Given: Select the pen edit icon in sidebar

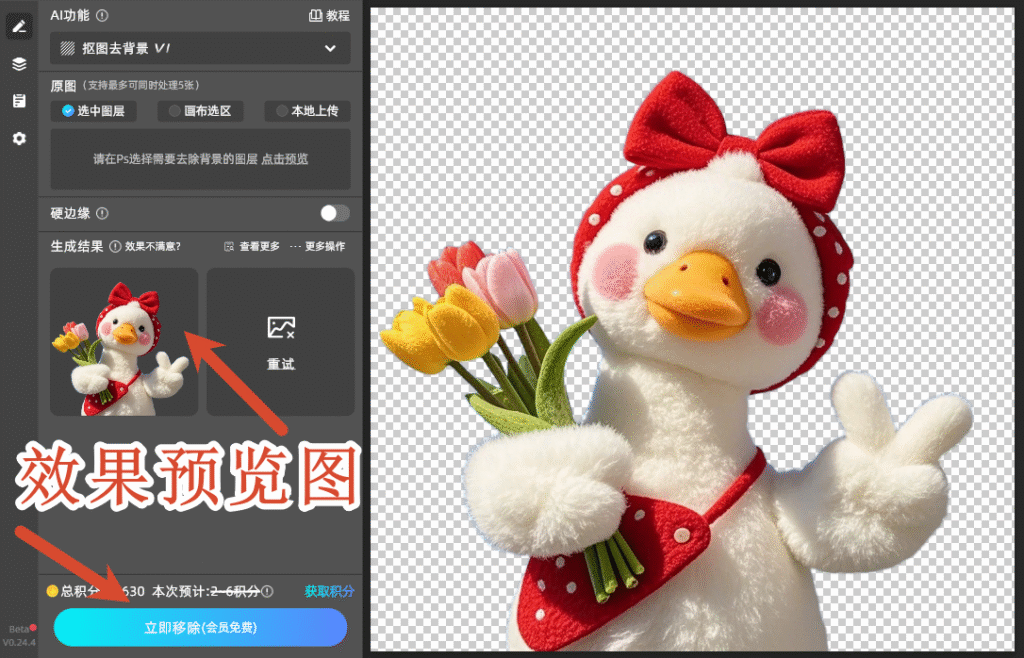Looking at the screenshot, I should (x=19, y=26).
